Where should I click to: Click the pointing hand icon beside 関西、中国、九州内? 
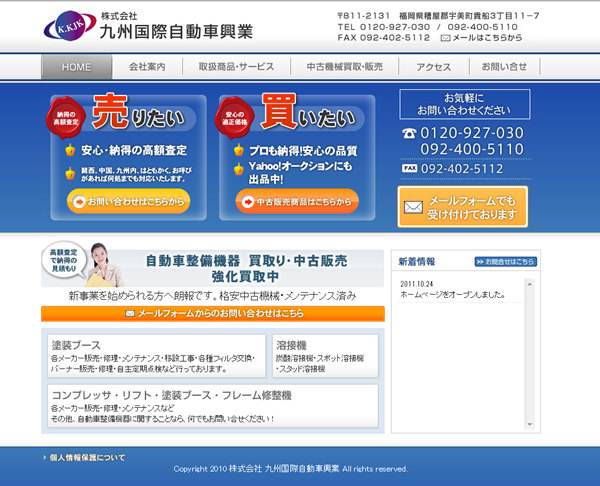[x=70, y=173]
